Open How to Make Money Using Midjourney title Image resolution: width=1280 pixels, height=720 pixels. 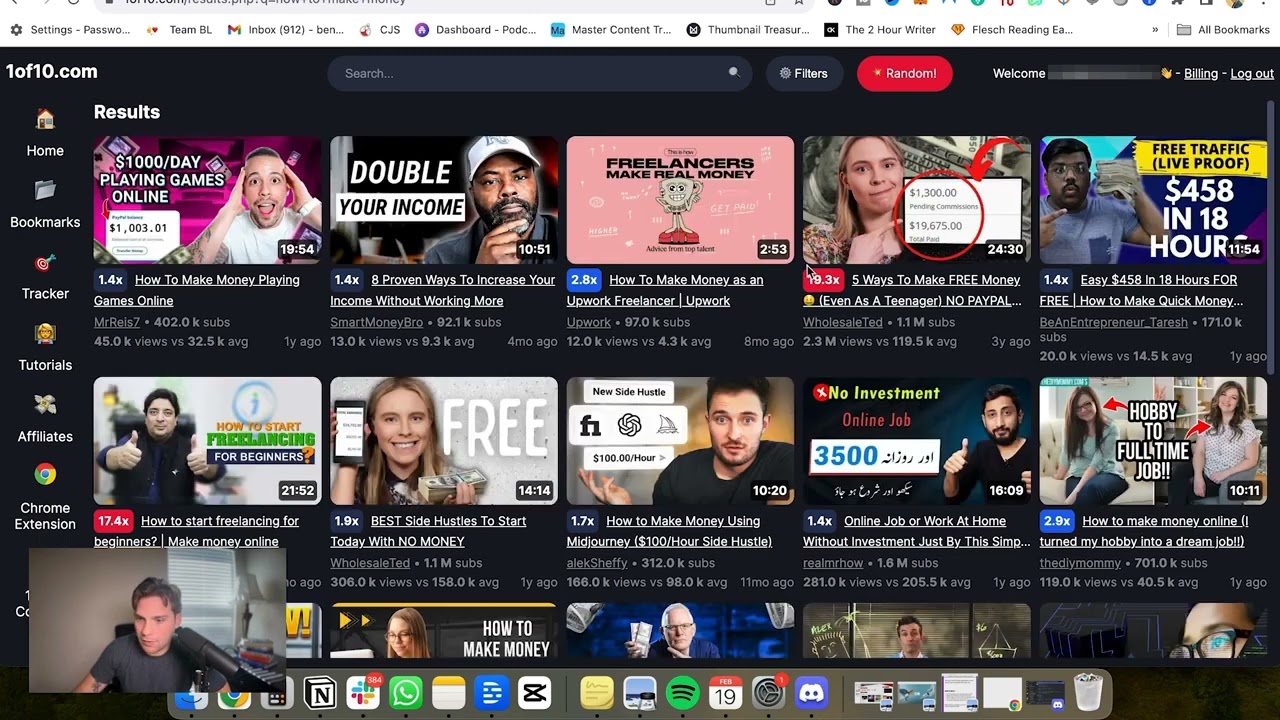(669, 531)
